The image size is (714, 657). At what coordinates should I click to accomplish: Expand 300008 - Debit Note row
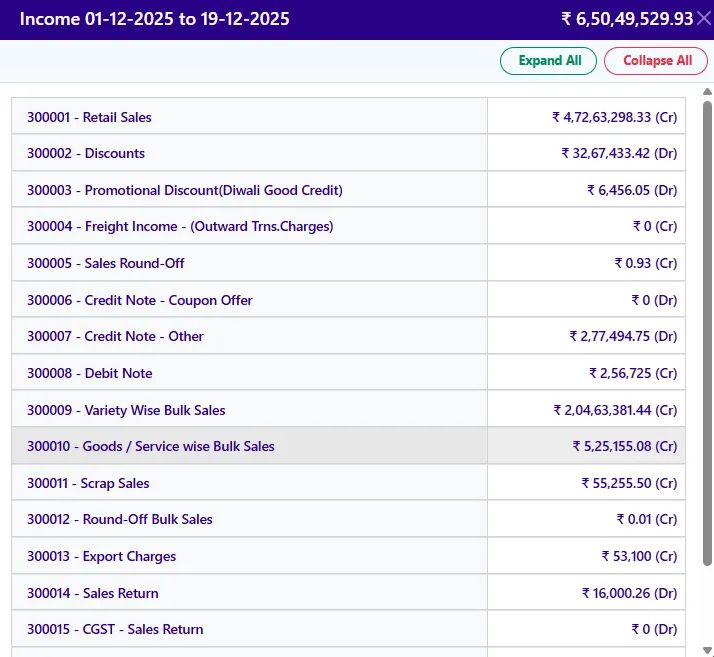pos(348,373)
